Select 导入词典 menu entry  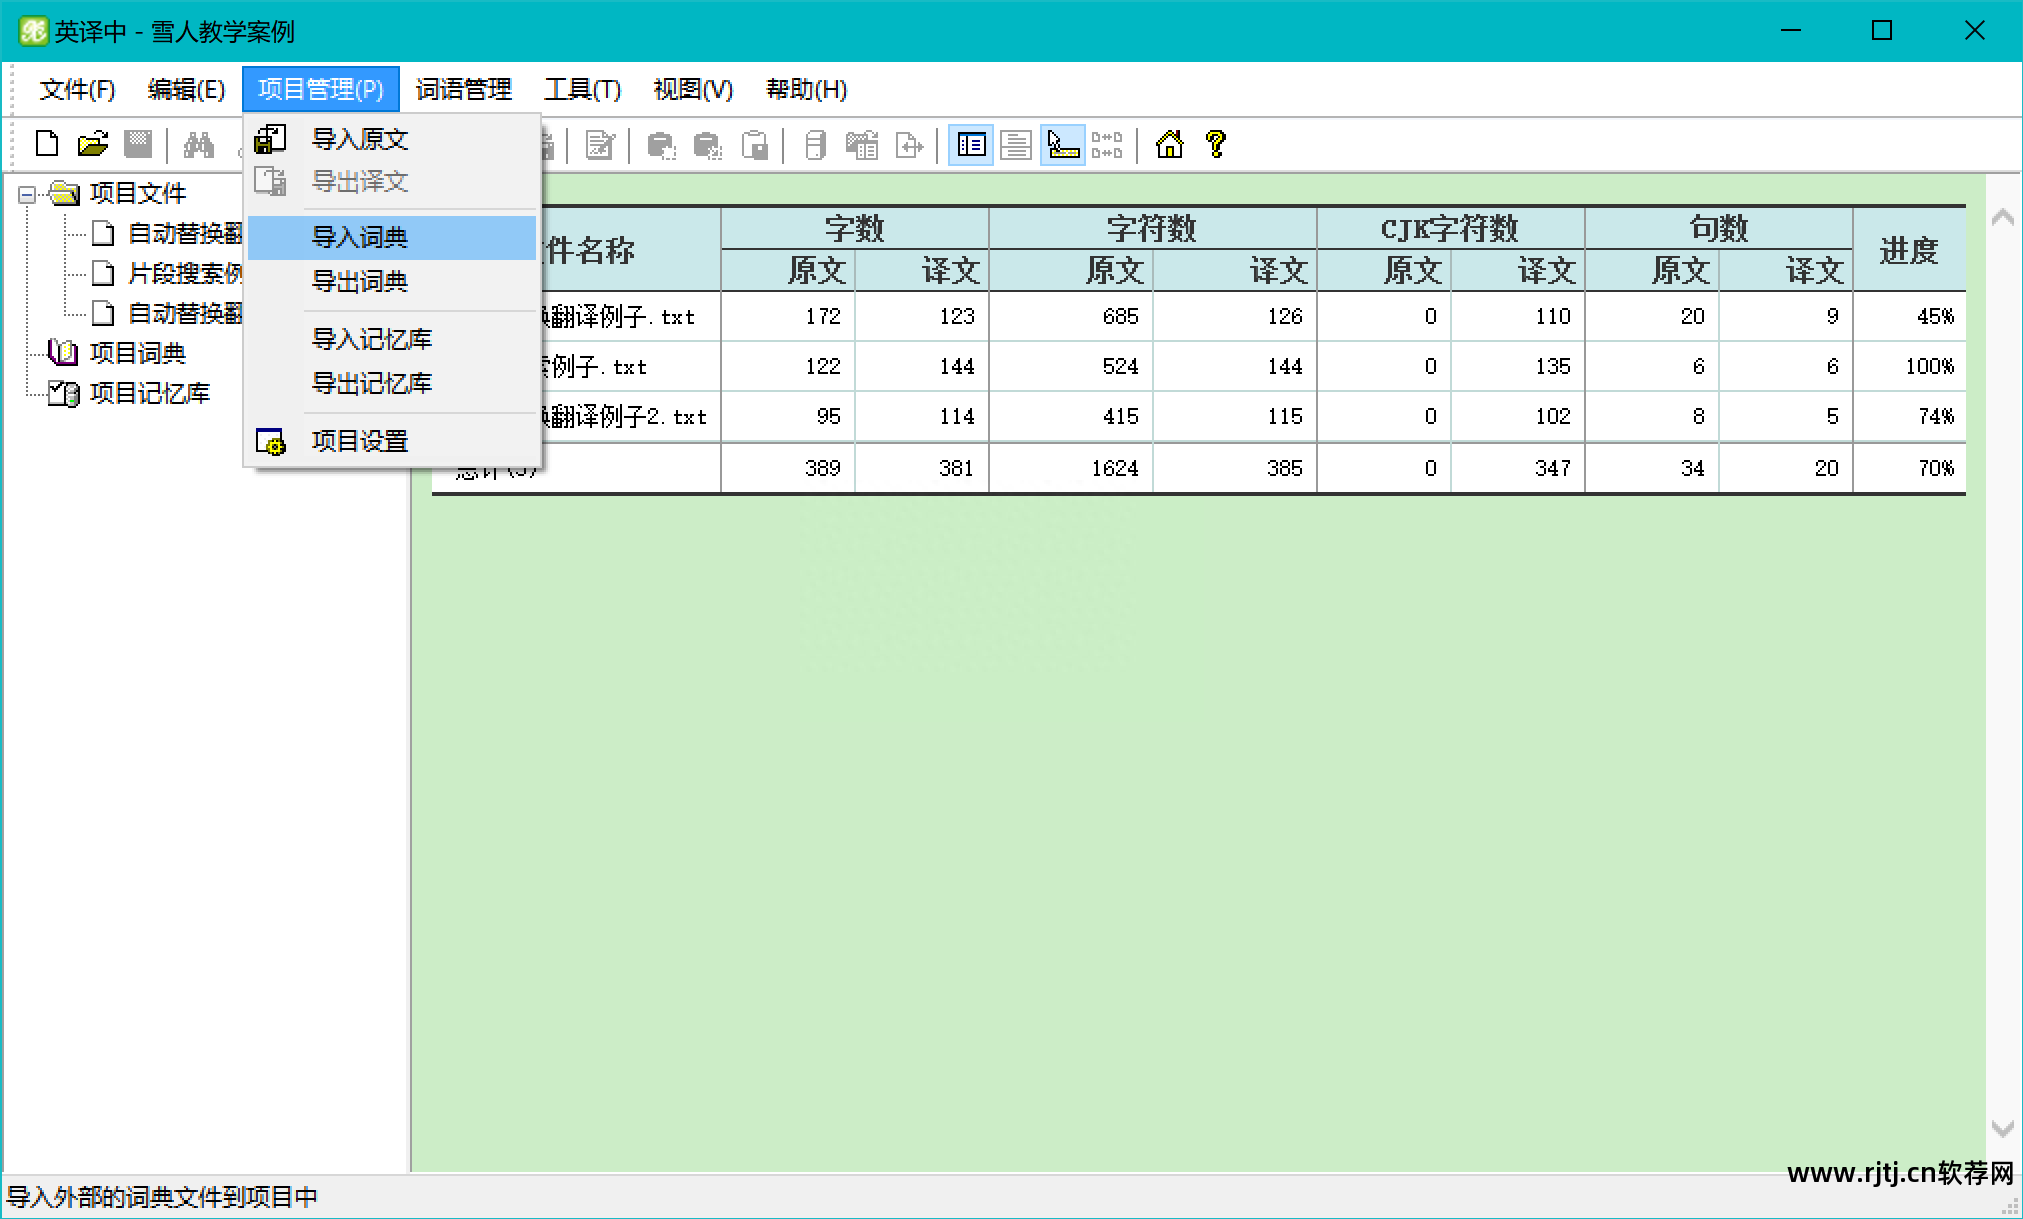pos(359,237)
